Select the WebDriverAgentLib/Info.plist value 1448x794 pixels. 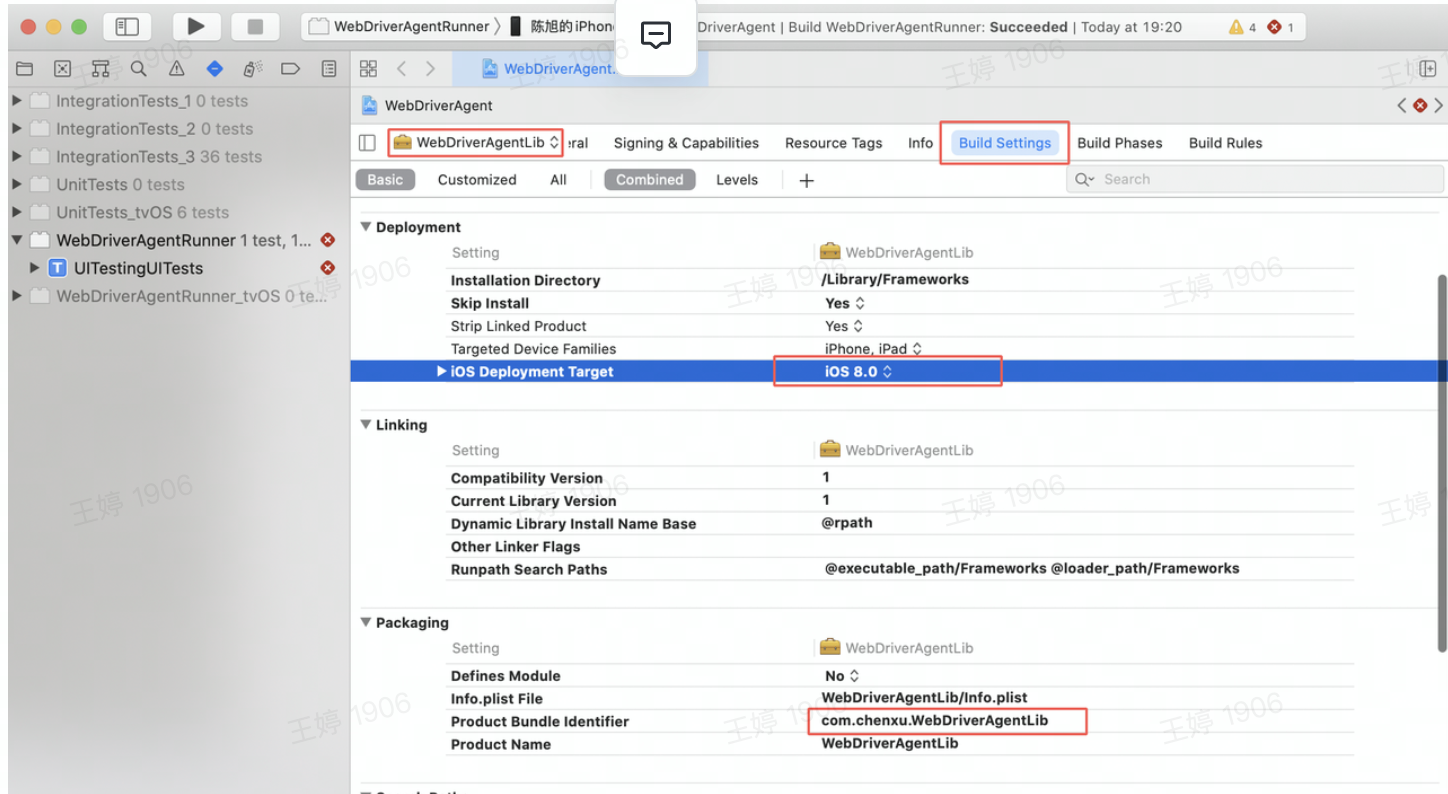(925, 697)
